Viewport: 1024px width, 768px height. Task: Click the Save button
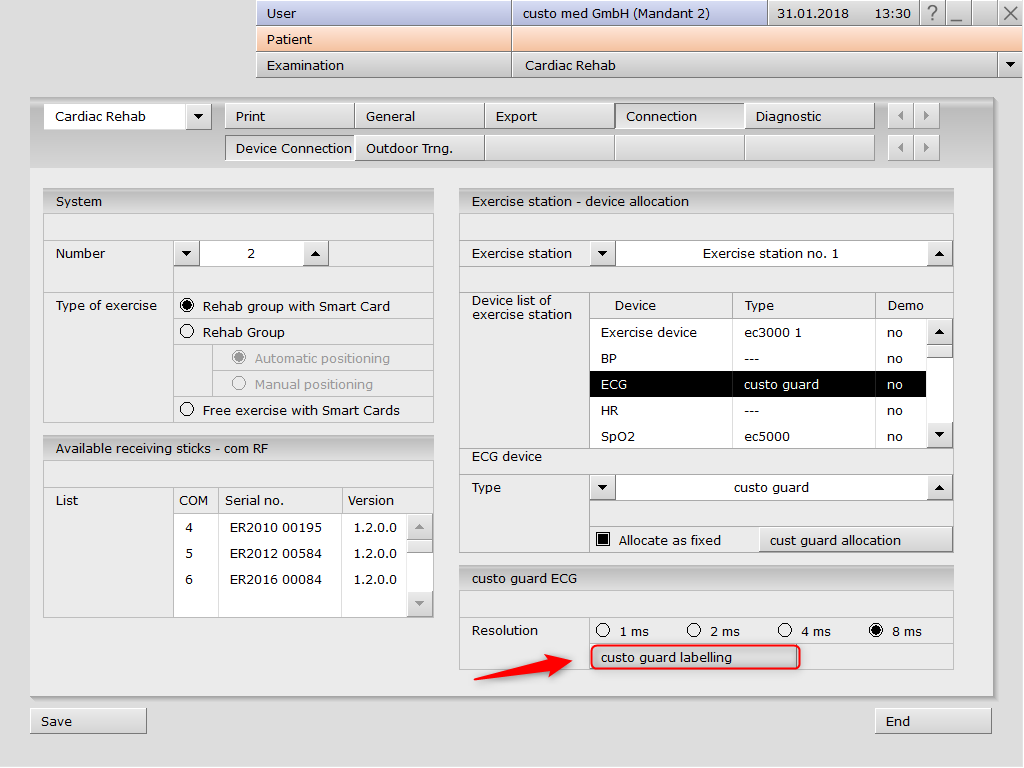pos(88,721)
